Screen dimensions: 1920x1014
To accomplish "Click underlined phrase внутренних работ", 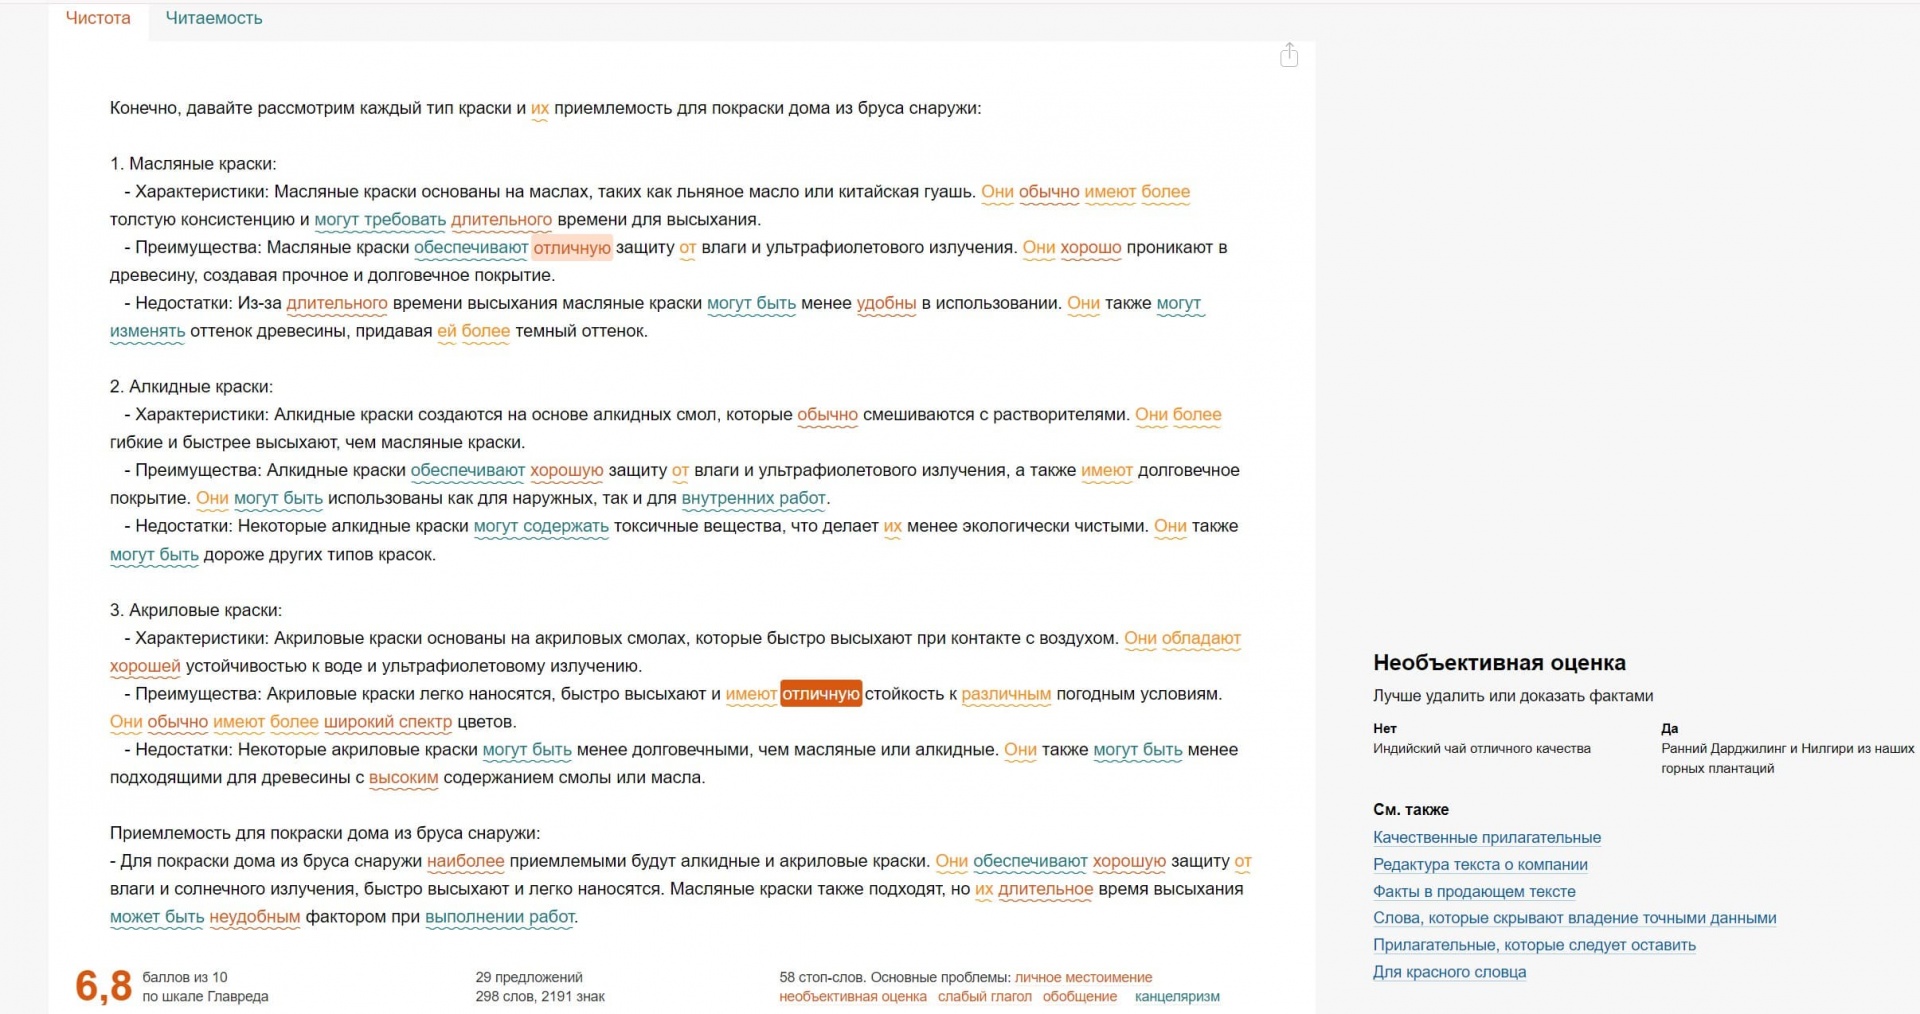I will (x=754, y=498).
